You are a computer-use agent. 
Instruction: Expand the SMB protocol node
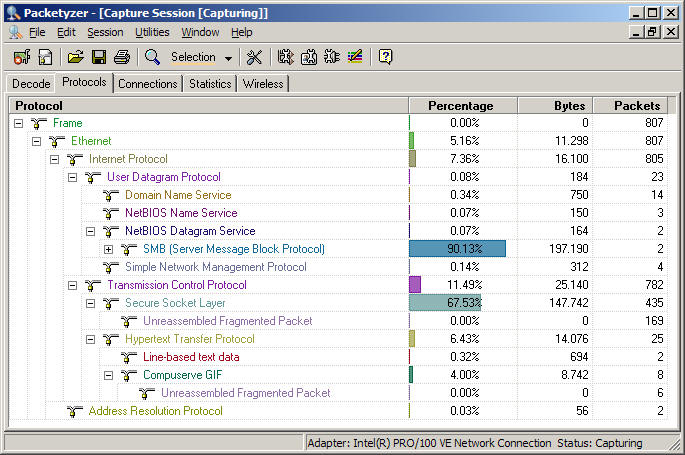109,249
